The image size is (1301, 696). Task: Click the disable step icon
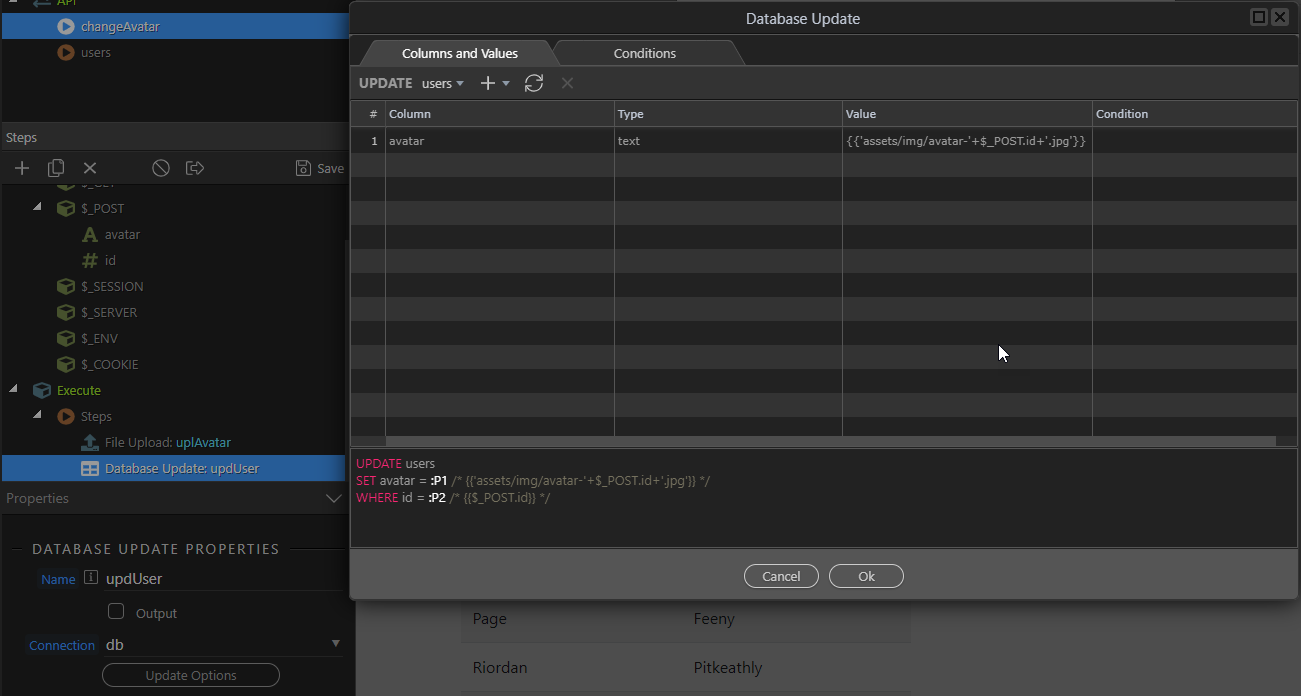[160, 168]
